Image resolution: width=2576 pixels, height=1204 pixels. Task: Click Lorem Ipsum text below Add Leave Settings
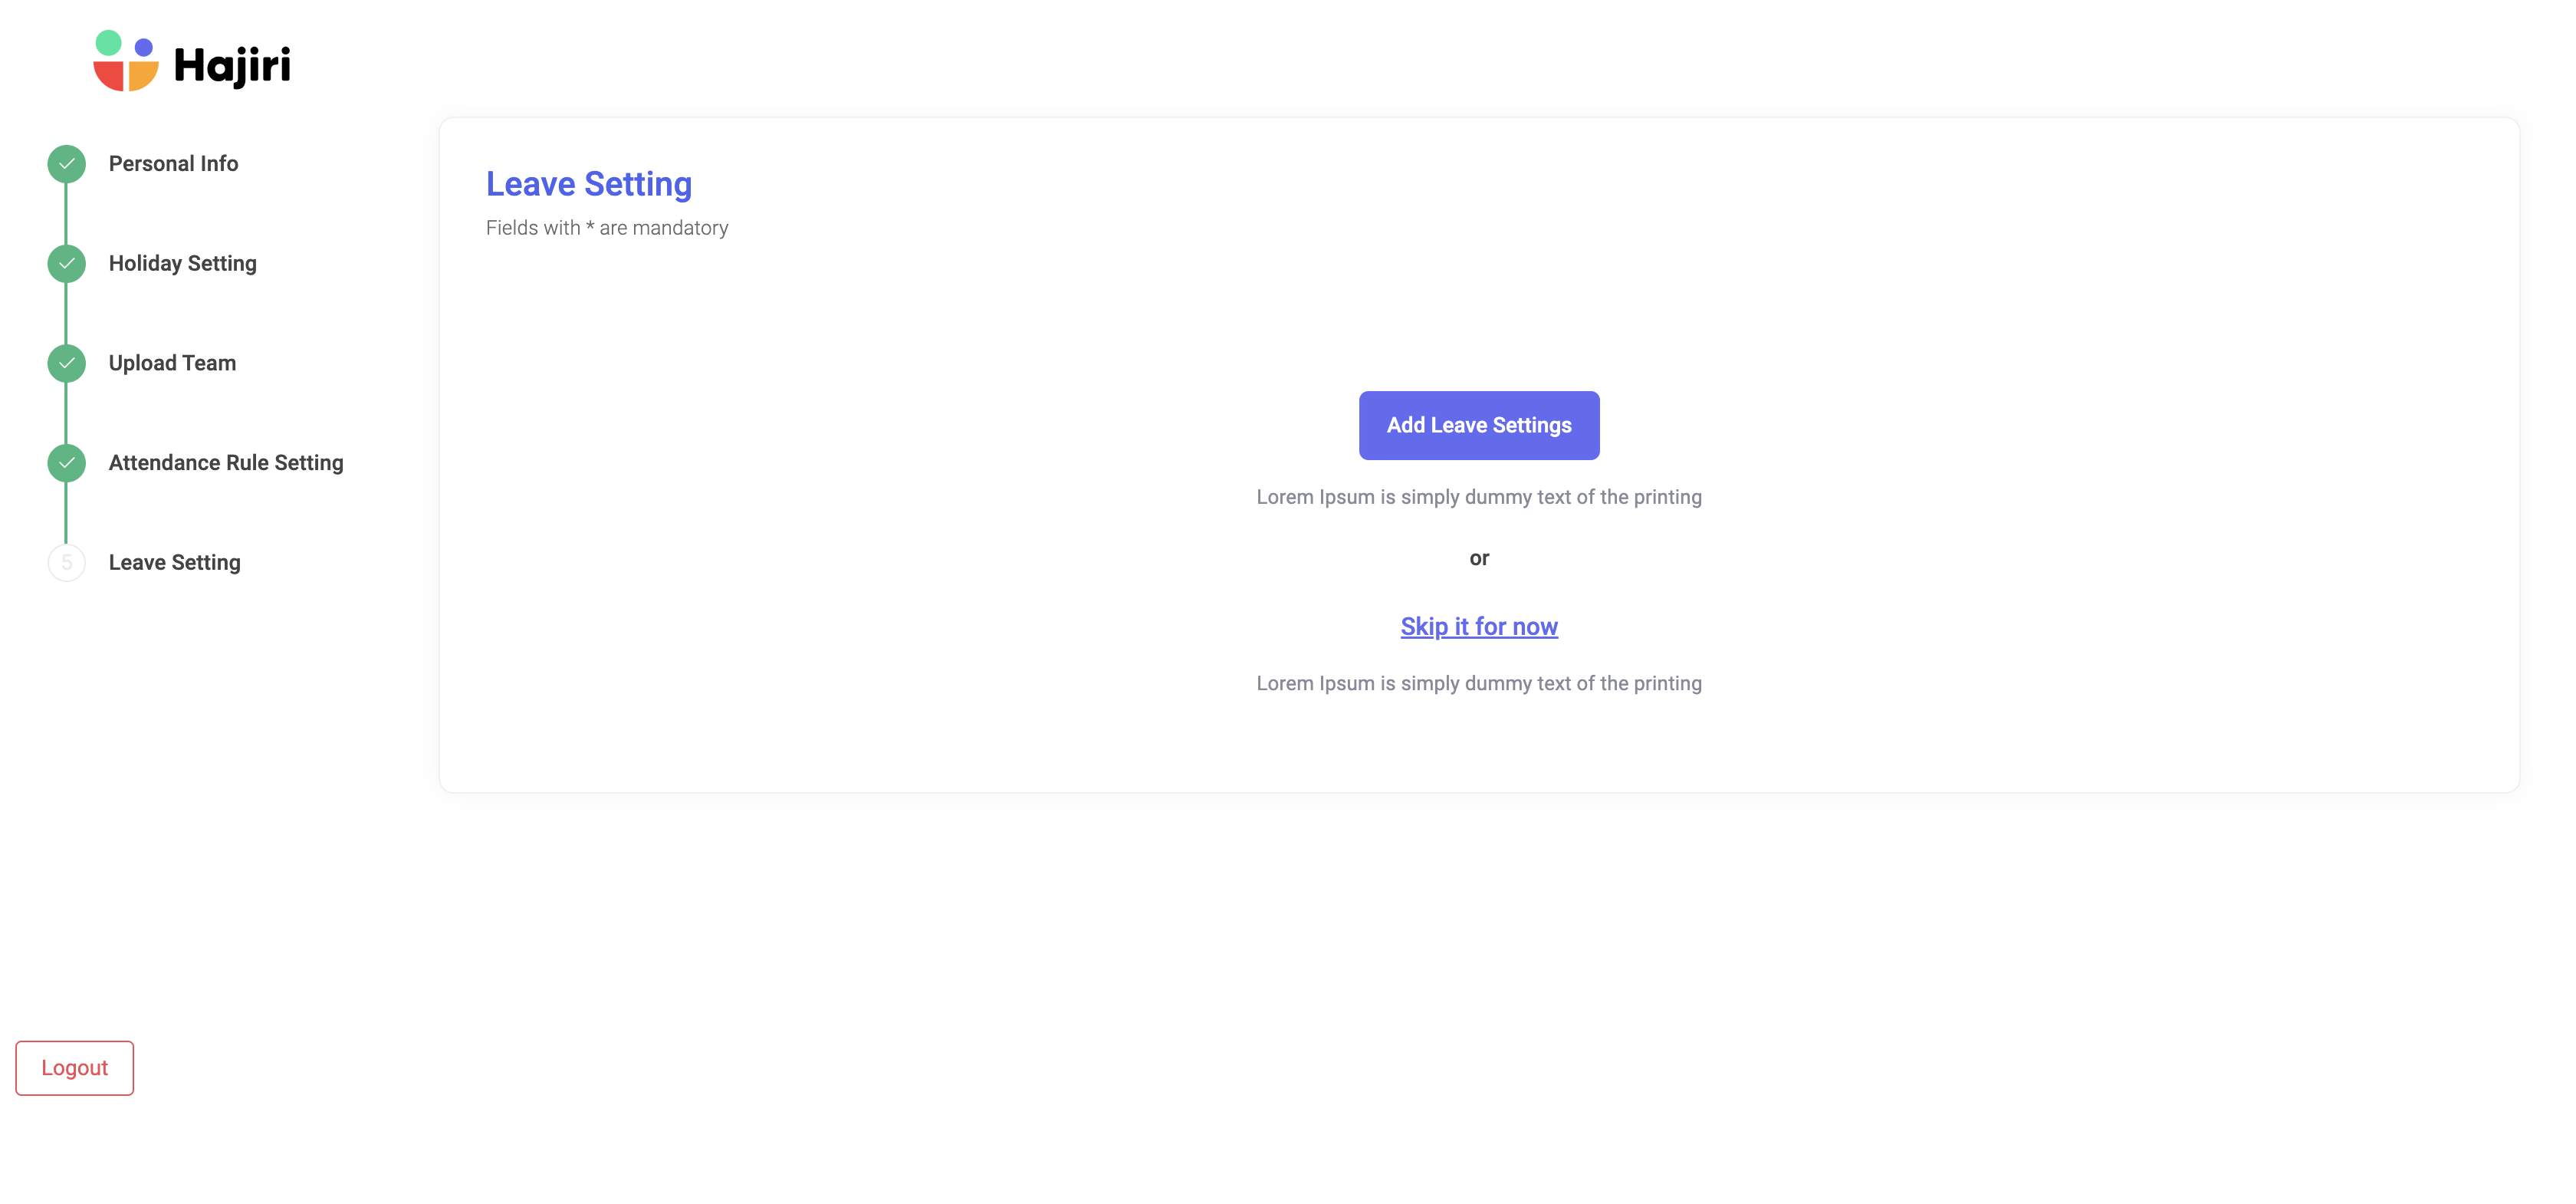point(1479,497)
